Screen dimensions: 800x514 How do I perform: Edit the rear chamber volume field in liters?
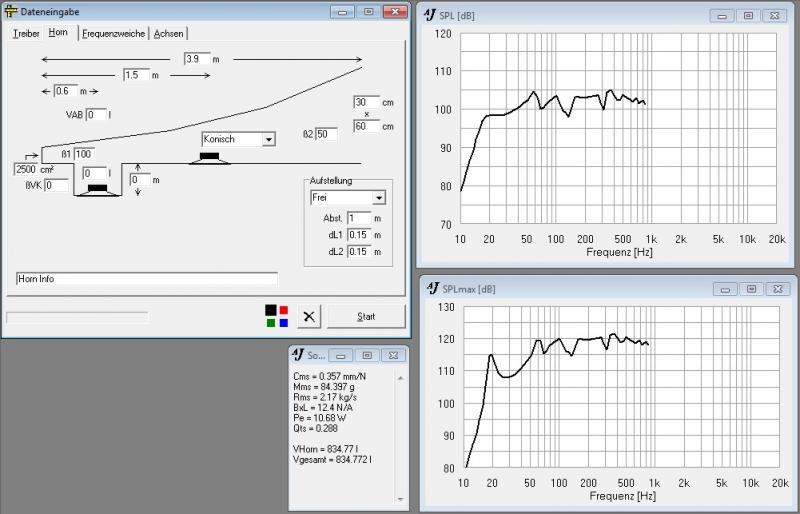pos(95,173)
